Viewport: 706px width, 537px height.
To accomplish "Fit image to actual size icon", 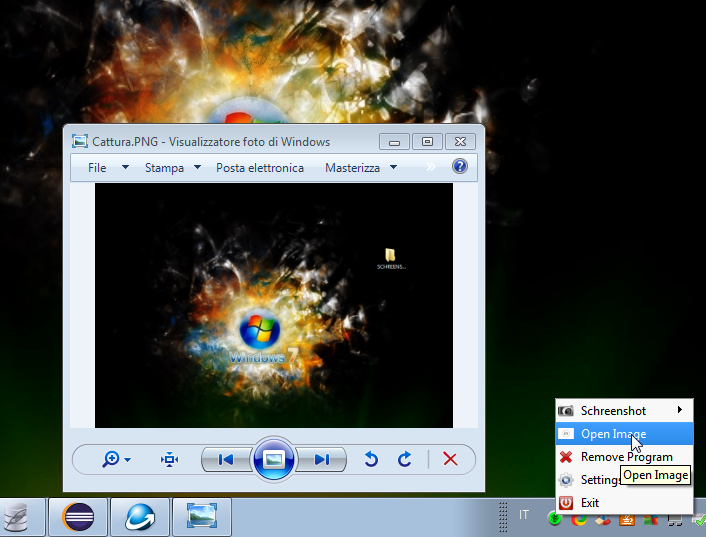I will [x=169, y=460].
